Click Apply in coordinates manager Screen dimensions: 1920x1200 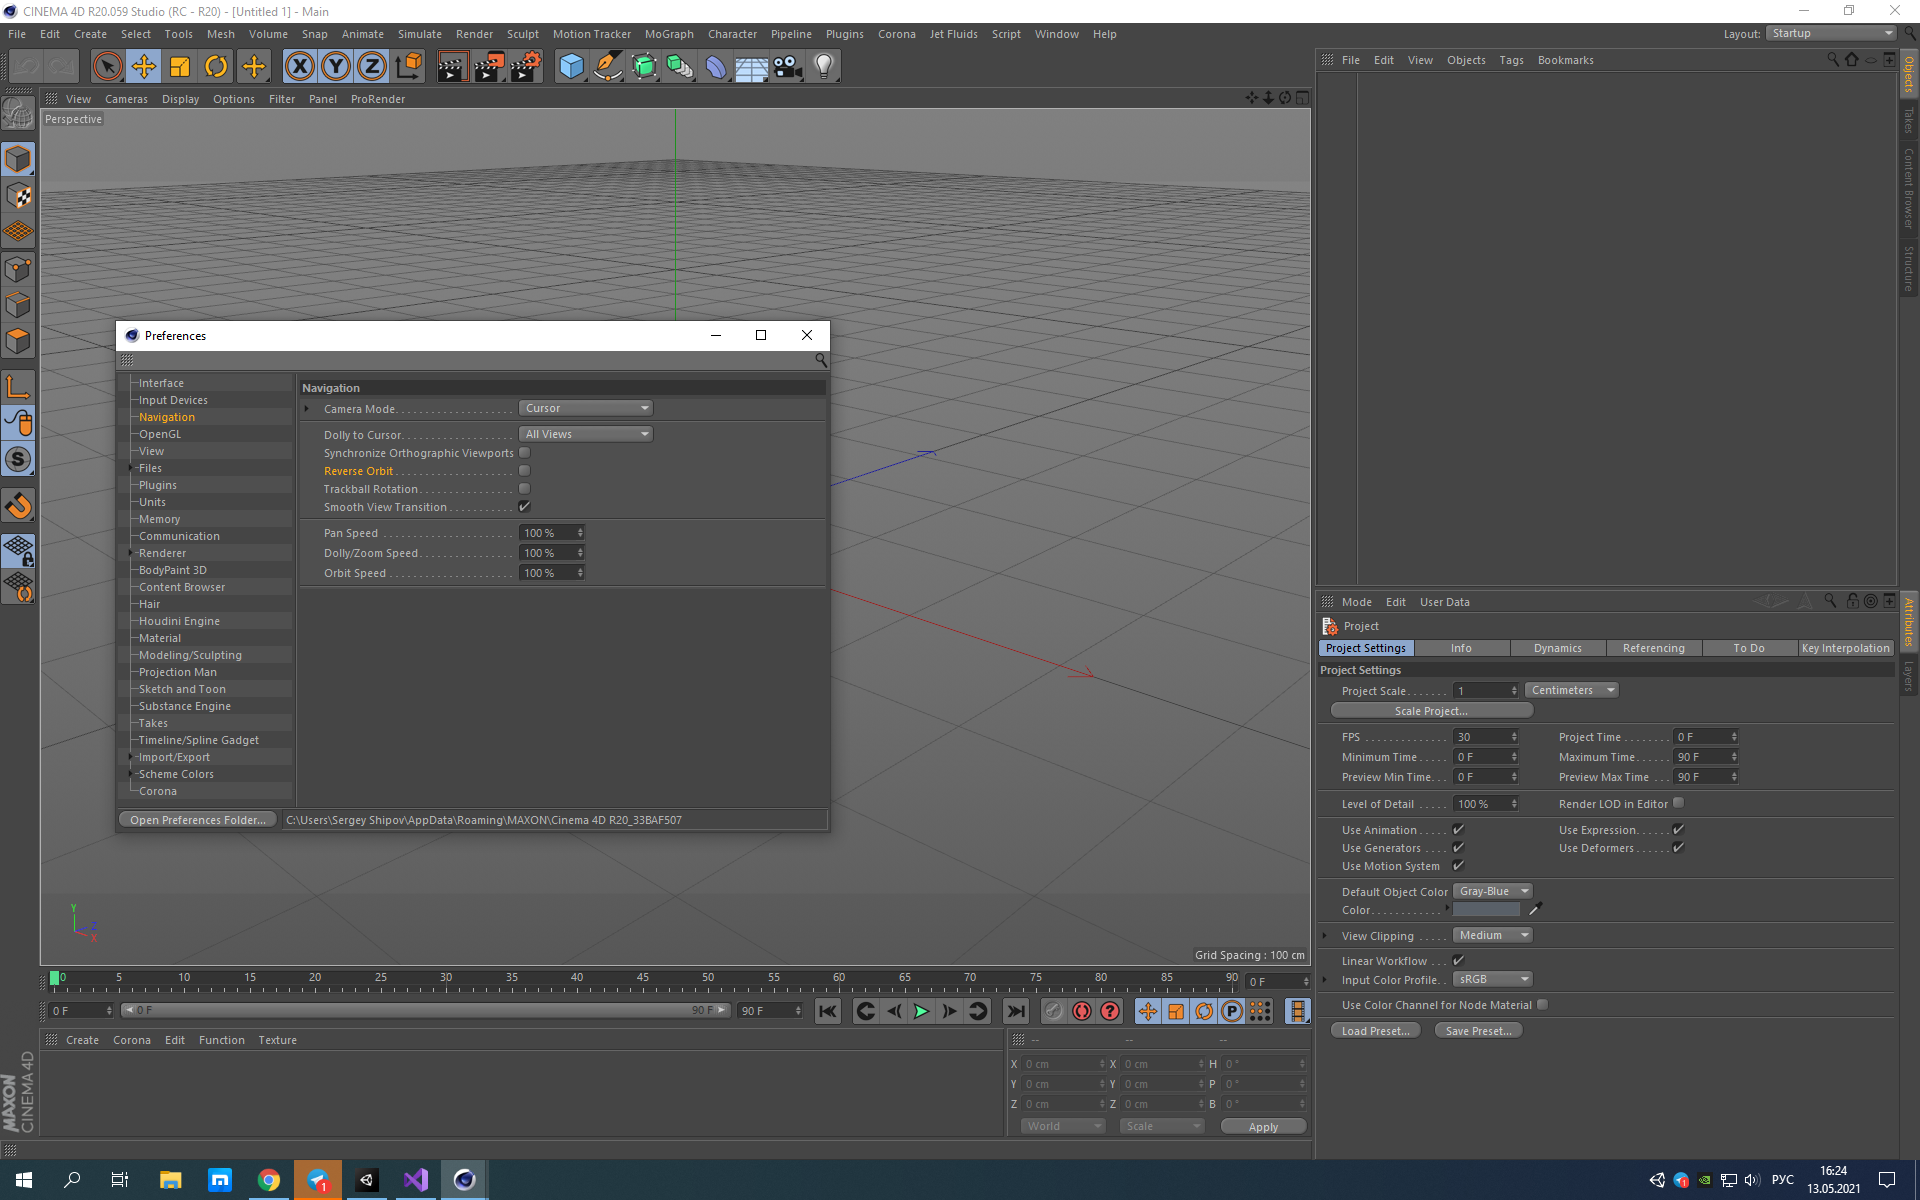(x=1263, y=1127)
